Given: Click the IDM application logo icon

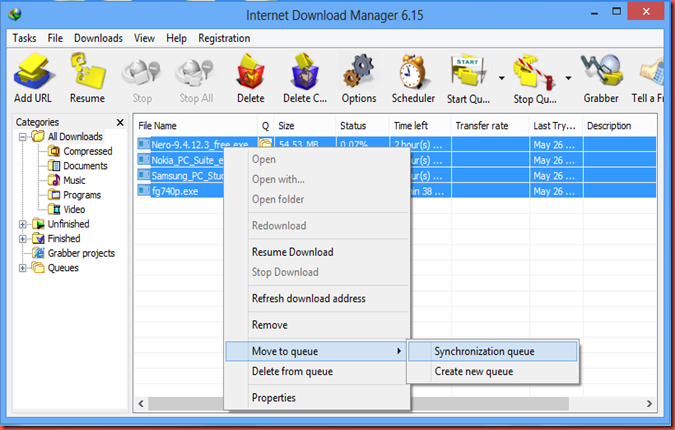Looking at the screenshot, I should click(15, 15).
